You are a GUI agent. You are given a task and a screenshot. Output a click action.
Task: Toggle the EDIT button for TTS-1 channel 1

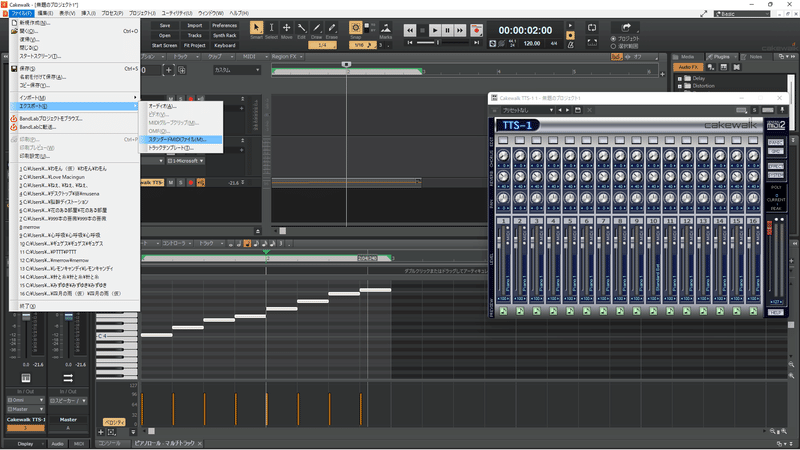click(503, 140)
